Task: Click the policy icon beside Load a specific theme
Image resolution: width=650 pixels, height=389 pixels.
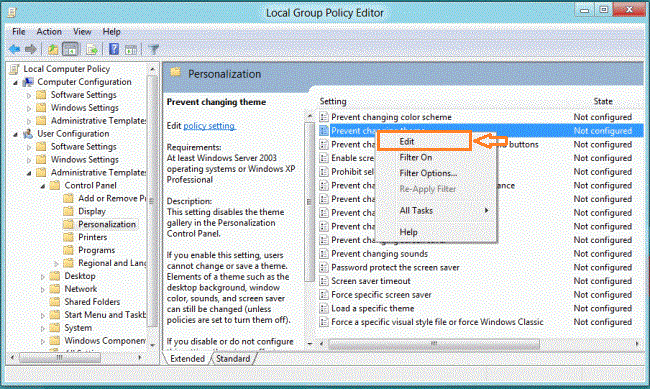Action: pos(324,308)
